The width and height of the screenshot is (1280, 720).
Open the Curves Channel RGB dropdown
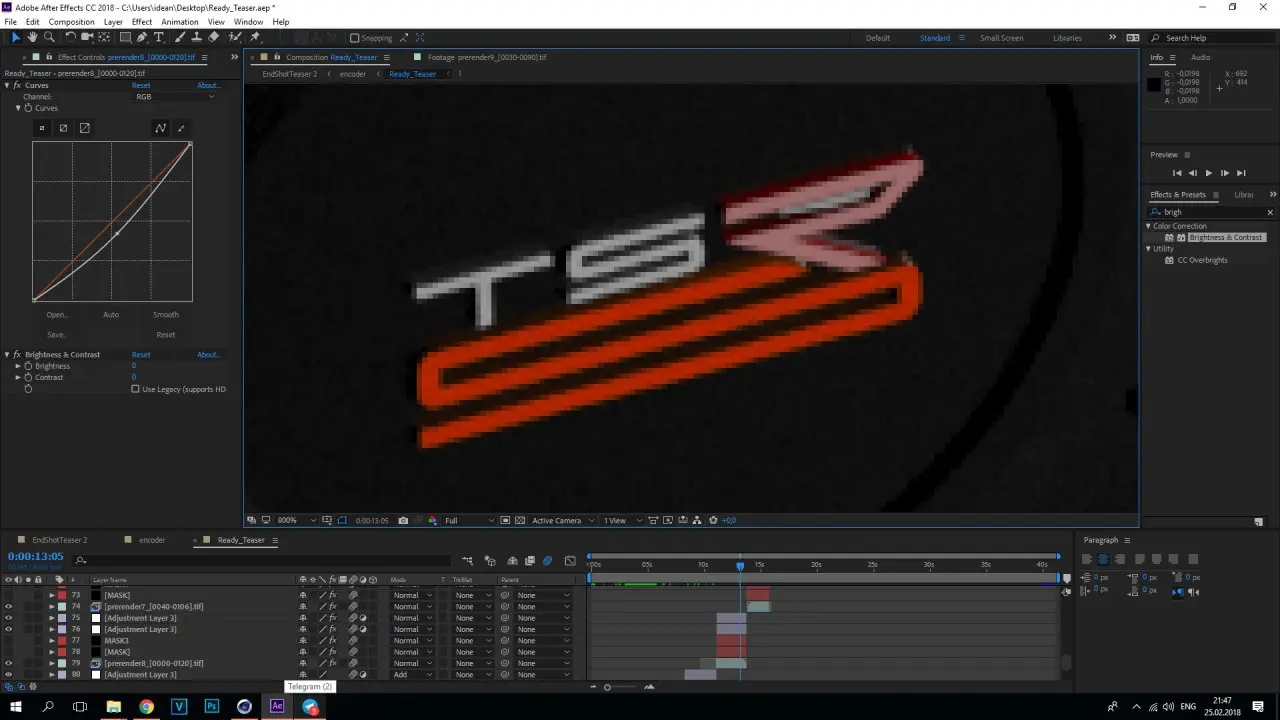[x=175, y=97]
